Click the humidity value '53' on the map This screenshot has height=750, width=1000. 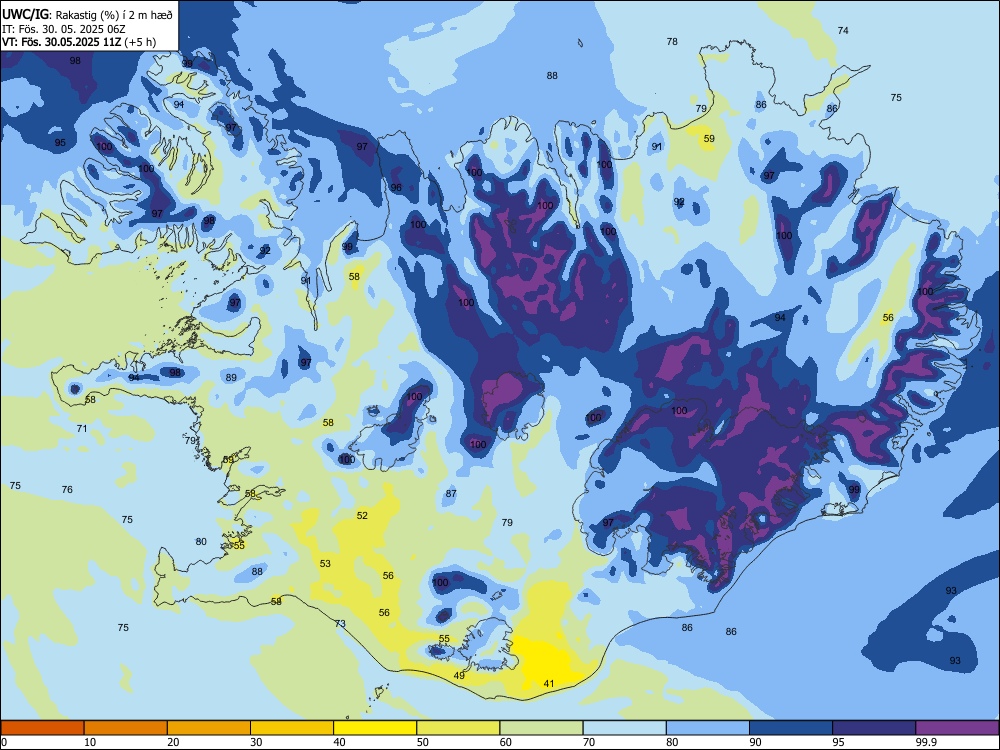coord(325,563)
